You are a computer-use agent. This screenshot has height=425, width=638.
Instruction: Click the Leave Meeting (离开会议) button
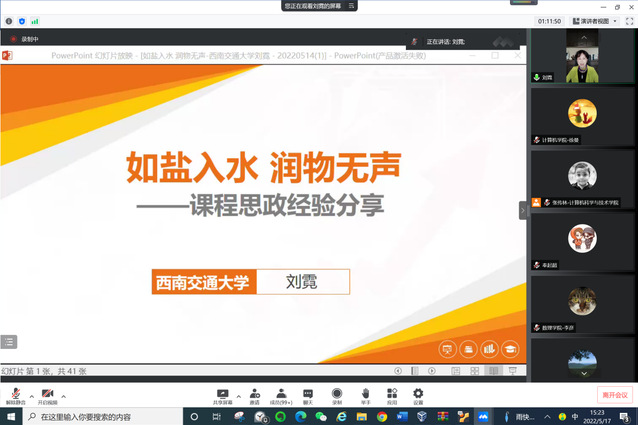[x=615, y=395]
